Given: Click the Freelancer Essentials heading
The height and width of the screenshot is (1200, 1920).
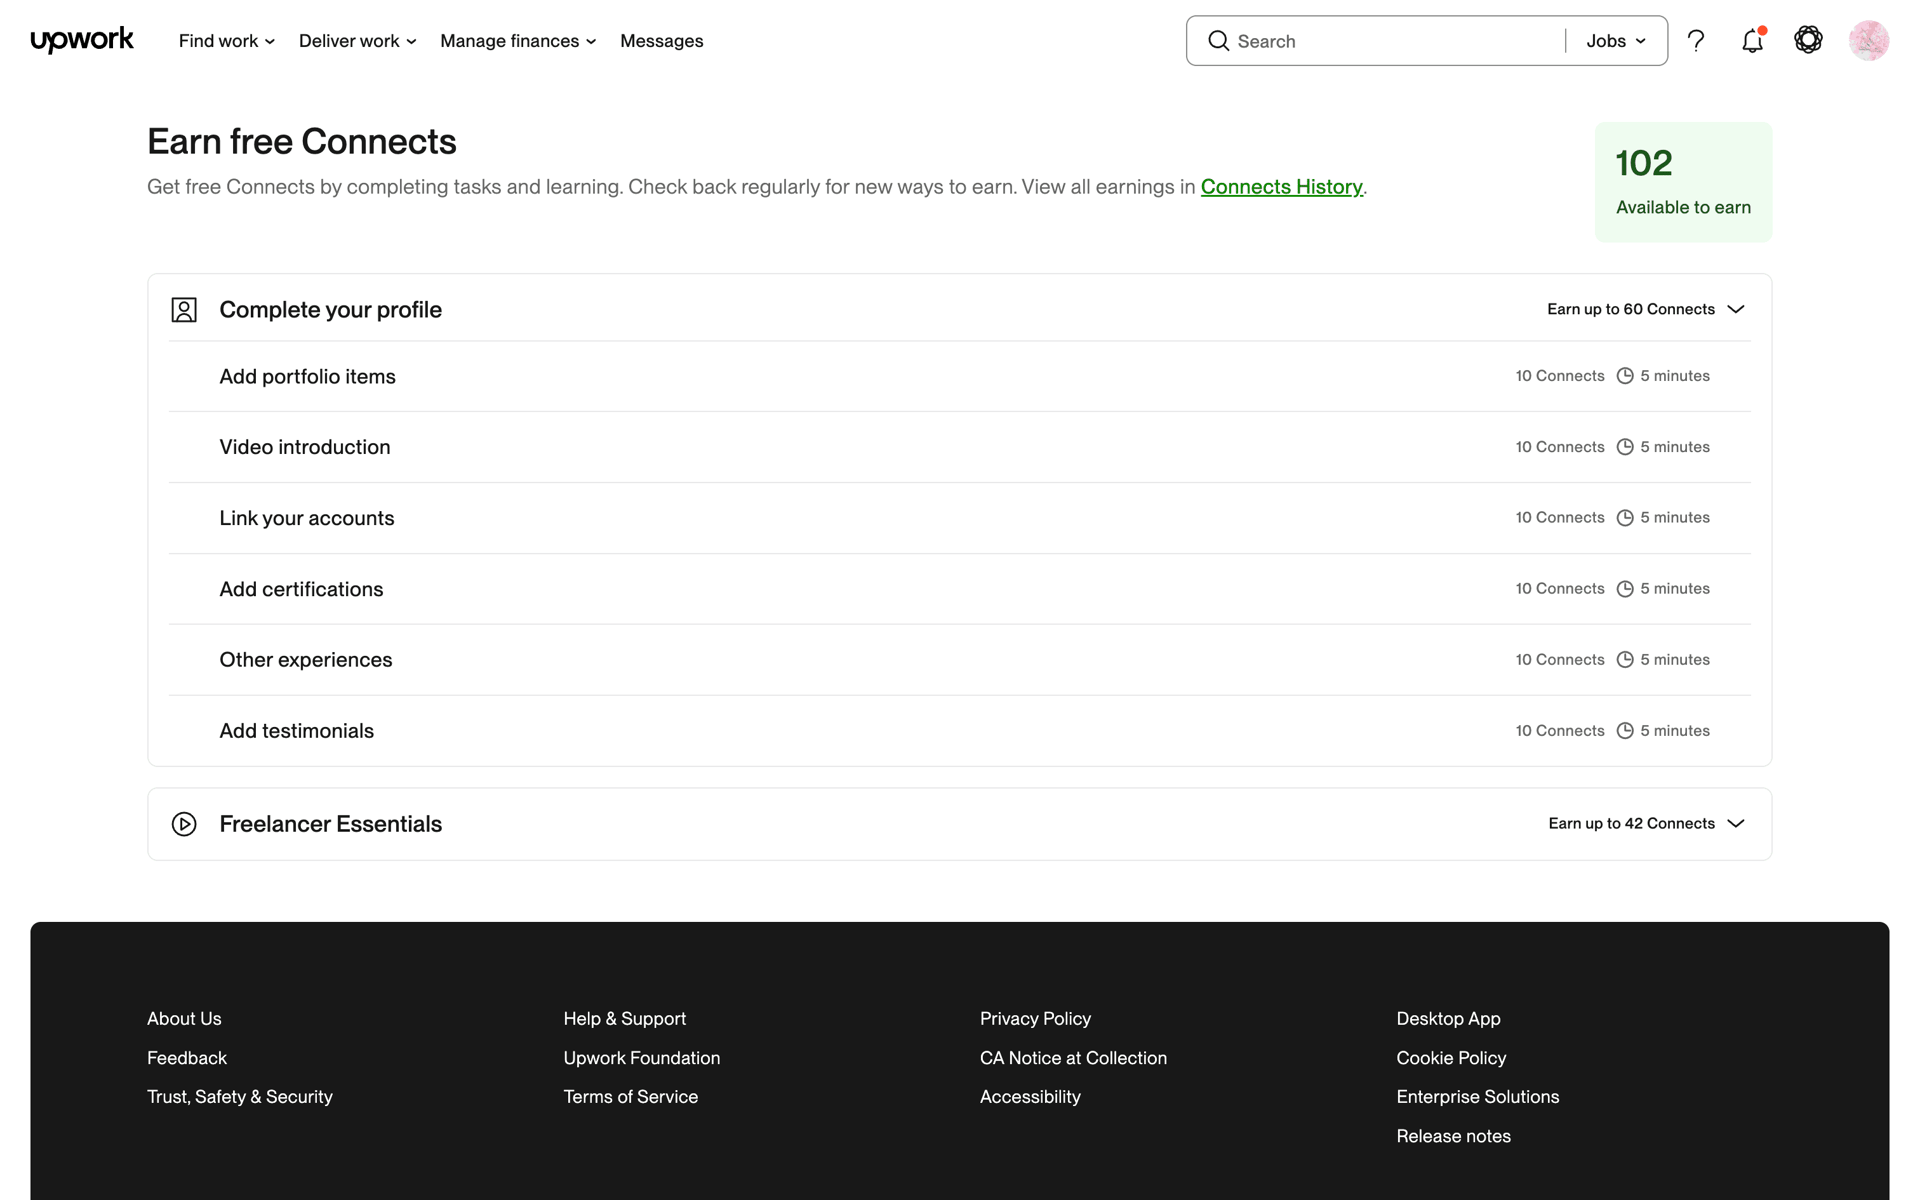Looking at the screenshot, I should [x=330, y=824].
